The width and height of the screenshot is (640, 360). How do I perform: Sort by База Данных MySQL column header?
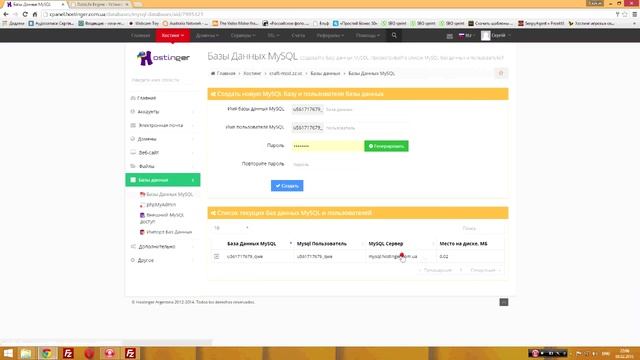click(x=251, y=244)
